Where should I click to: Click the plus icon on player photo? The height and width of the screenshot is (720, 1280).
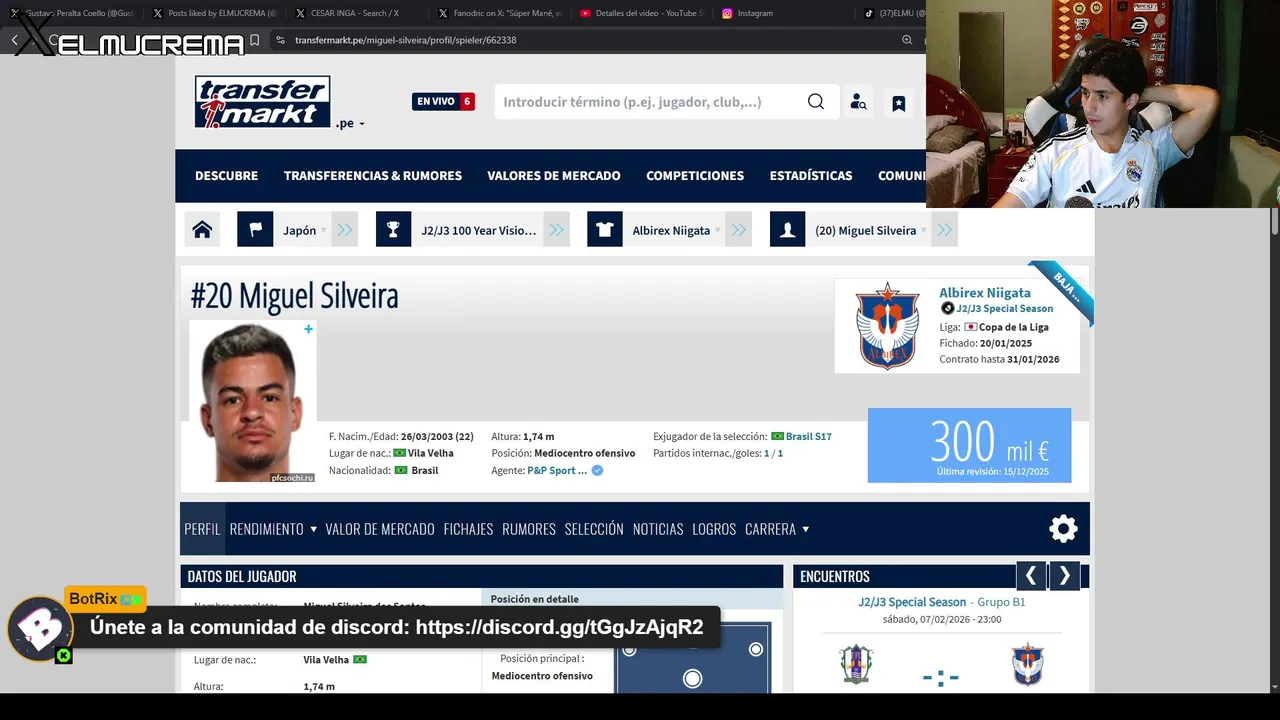(x=308, y=329)
